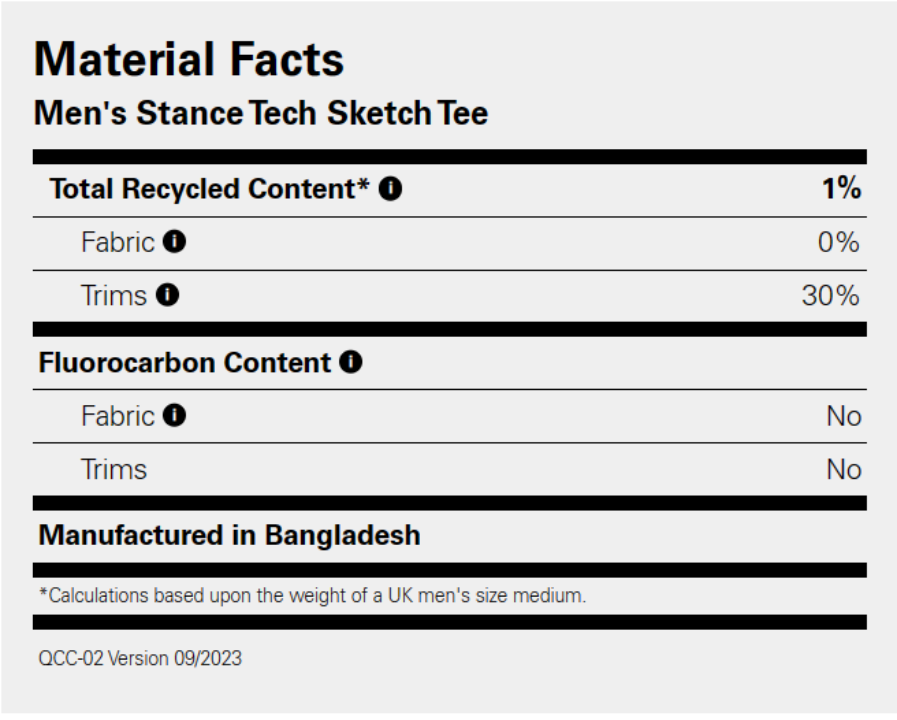Click Fluorocarbon Content heading text
This screenshot has height=720, width=897.
point(185,363)
